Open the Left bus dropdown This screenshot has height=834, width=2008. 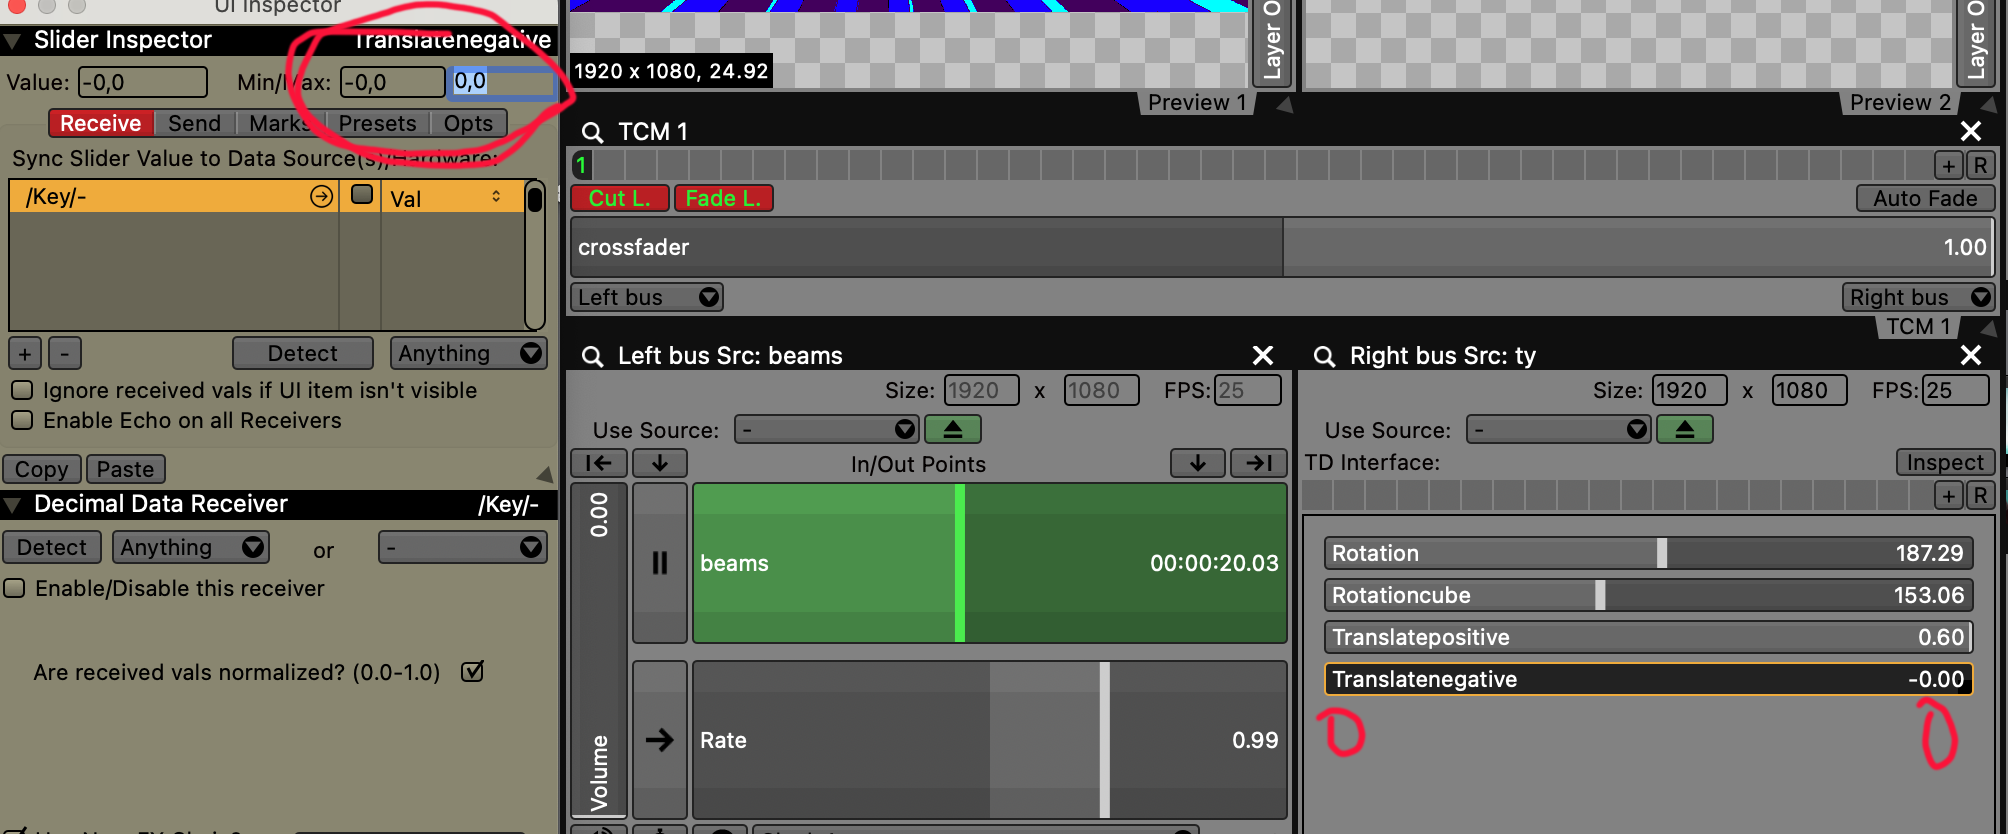[x=646, y=297]
